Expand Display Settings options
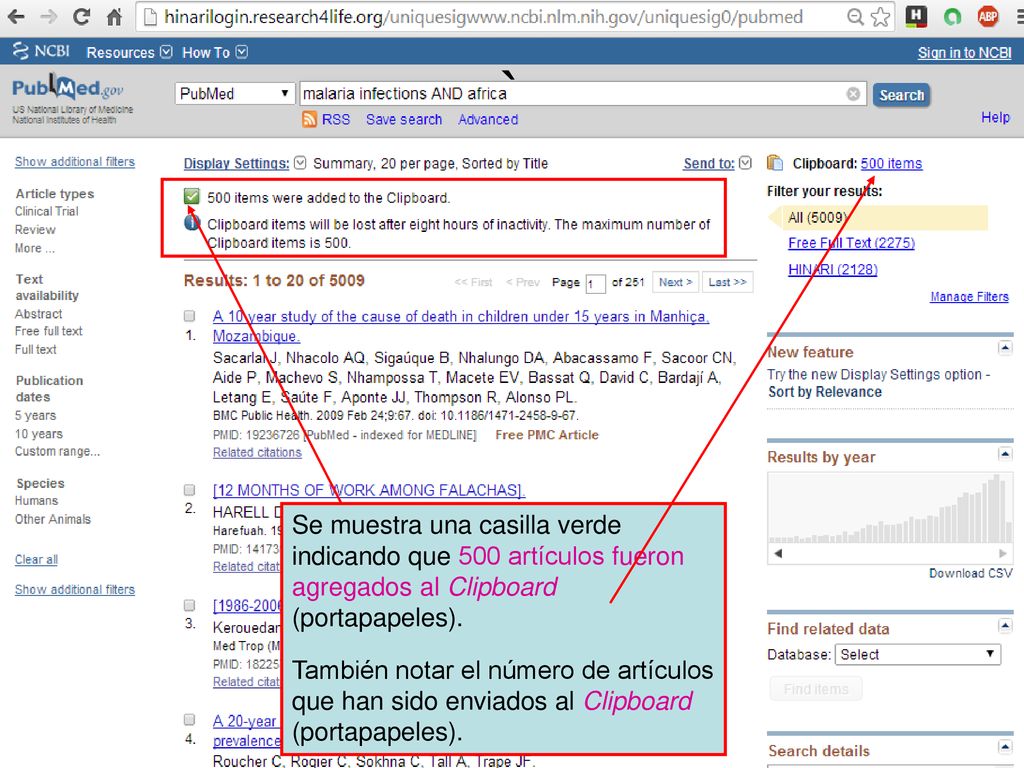This screenshot has width=1024, height=768. (245, 163)
